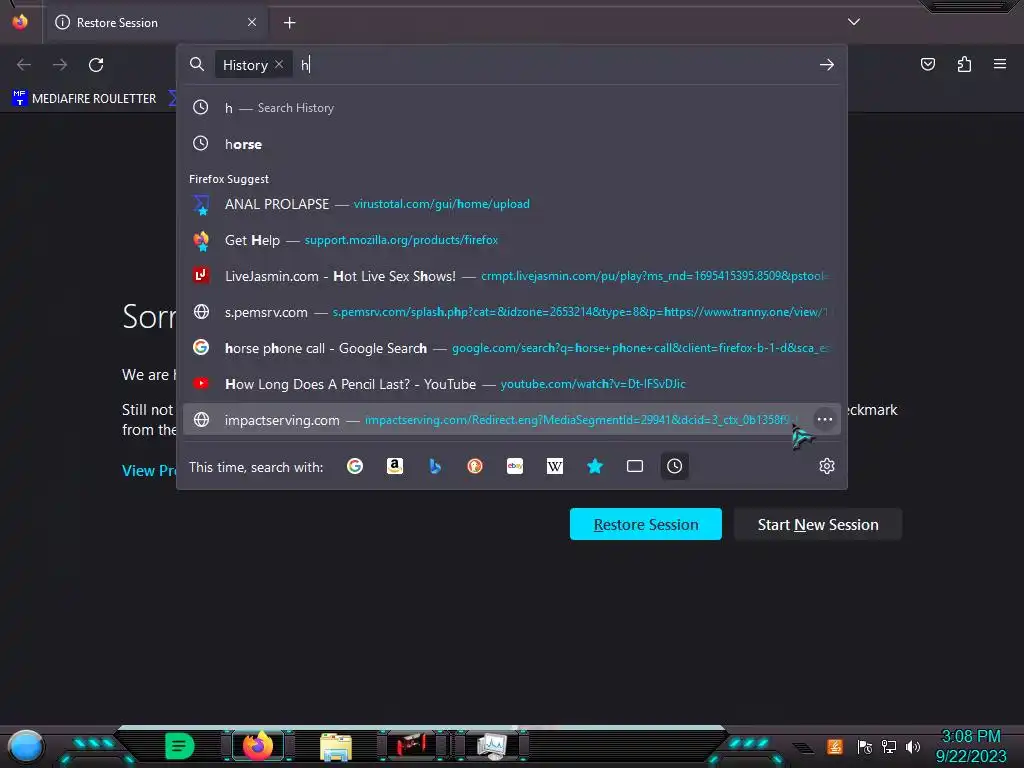The image size is (1024, 768).
Task: List all tabs dropdown arrow
Action: pos(854,22)
